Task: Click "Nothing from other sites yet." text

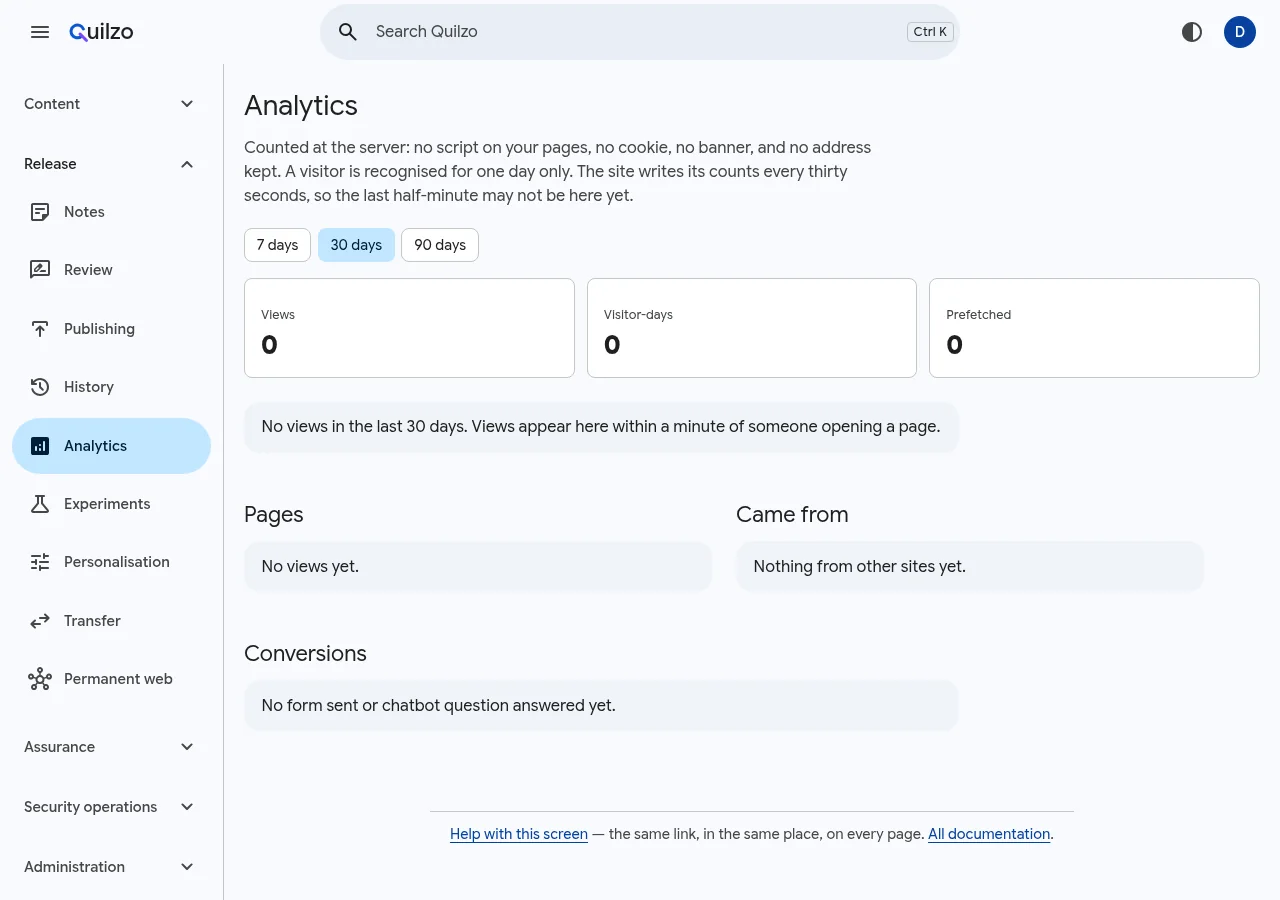Action: (x=860, y=566)
